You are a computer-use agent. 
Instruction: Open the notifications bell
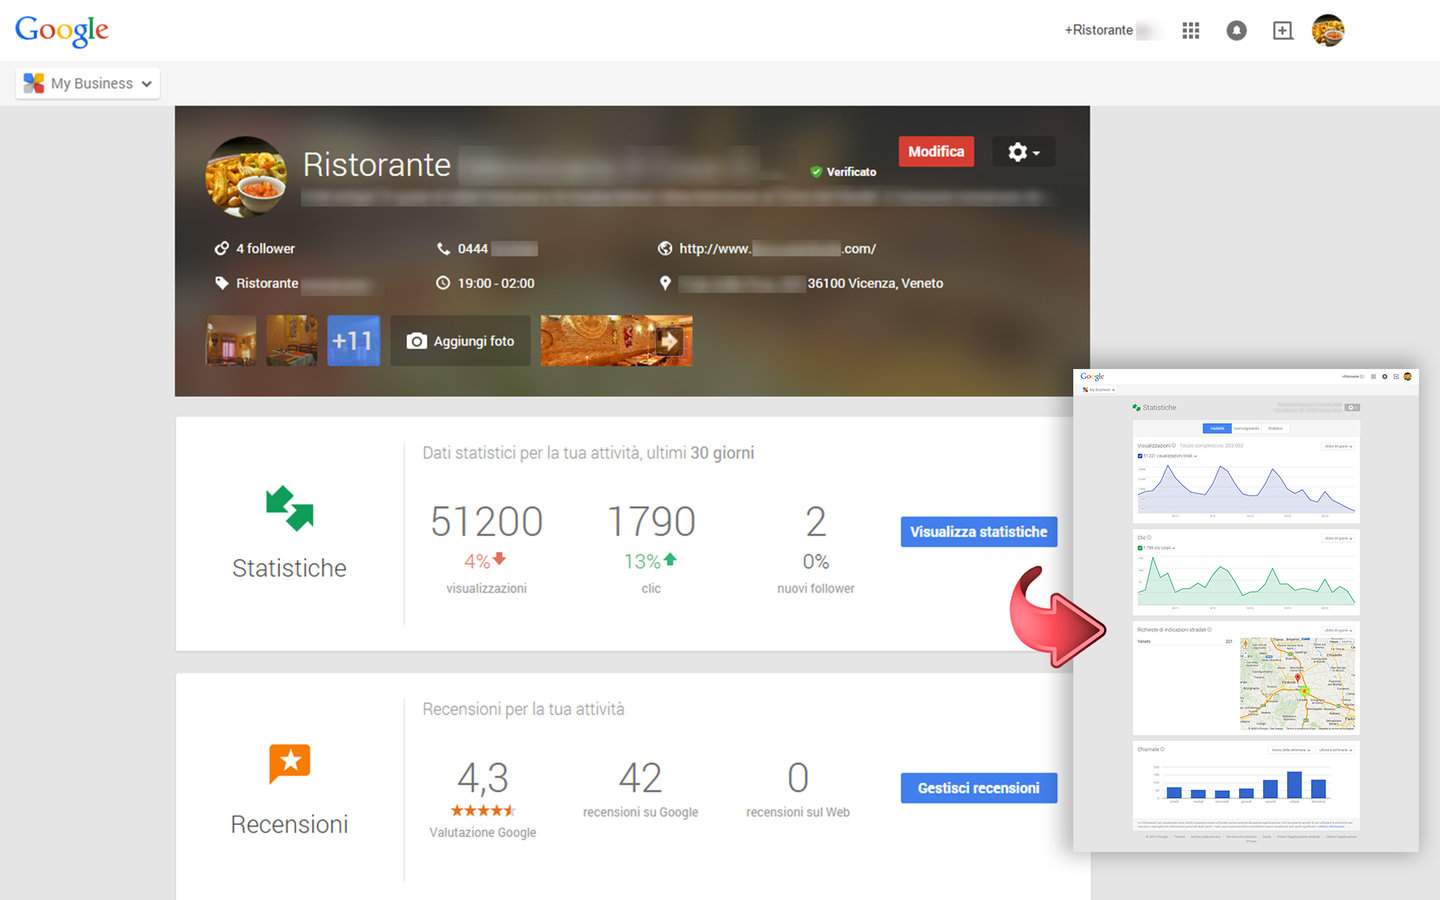[x=1237, y=31]
